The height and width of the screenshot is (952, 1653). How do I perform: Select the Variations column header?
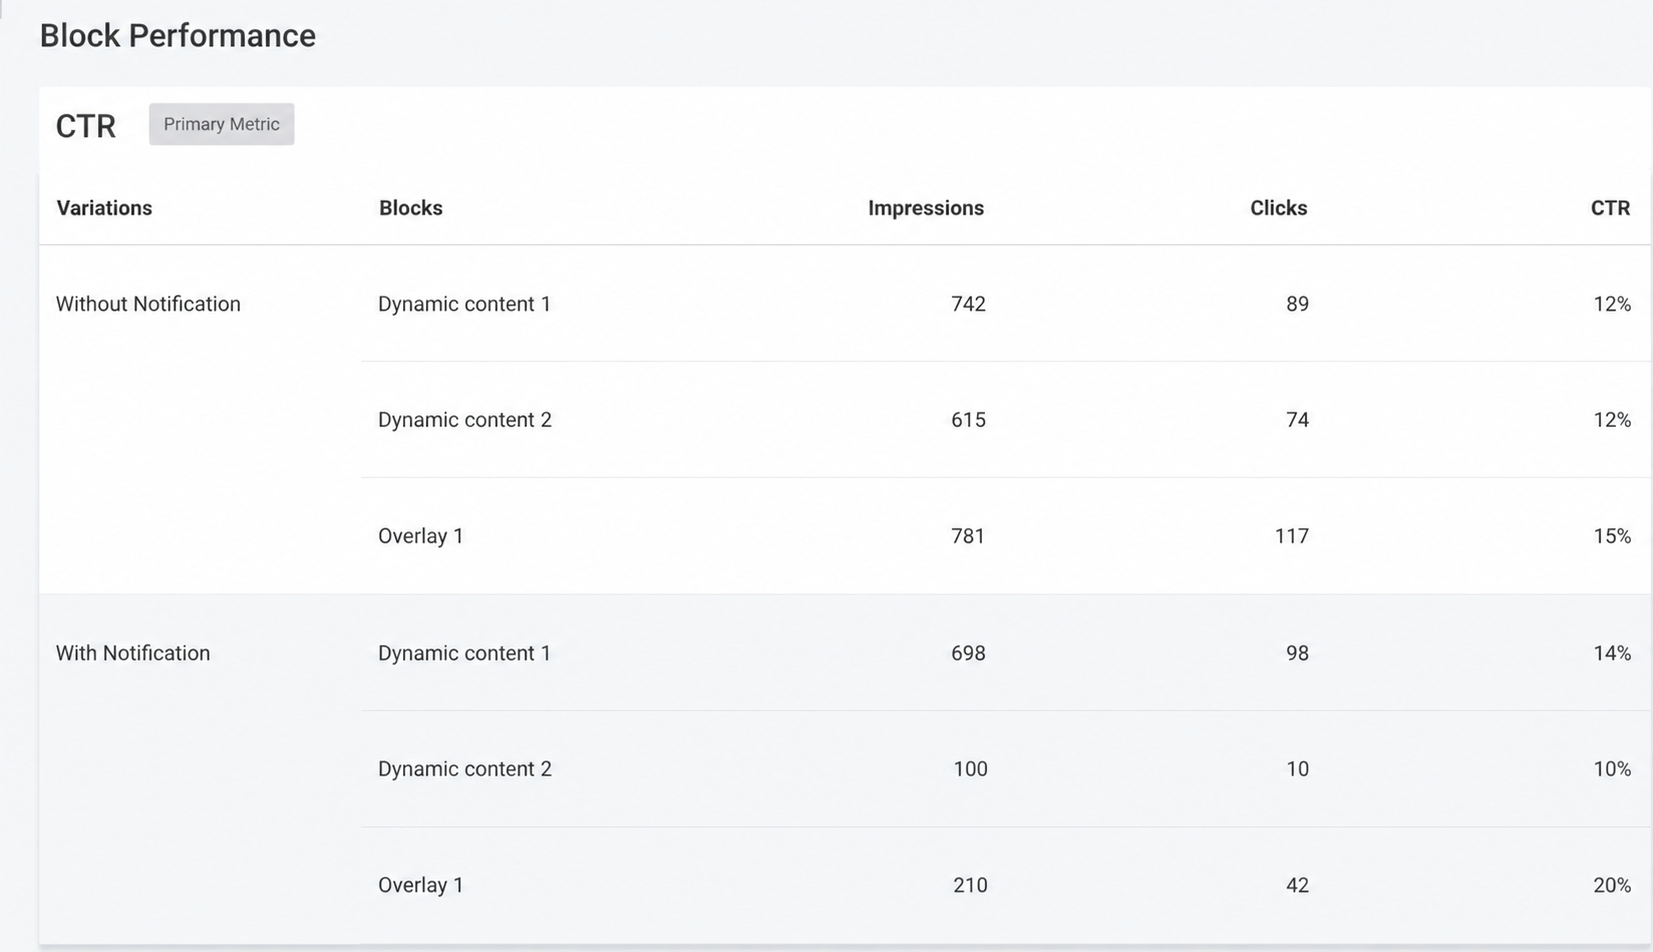(x=104, y=208)
